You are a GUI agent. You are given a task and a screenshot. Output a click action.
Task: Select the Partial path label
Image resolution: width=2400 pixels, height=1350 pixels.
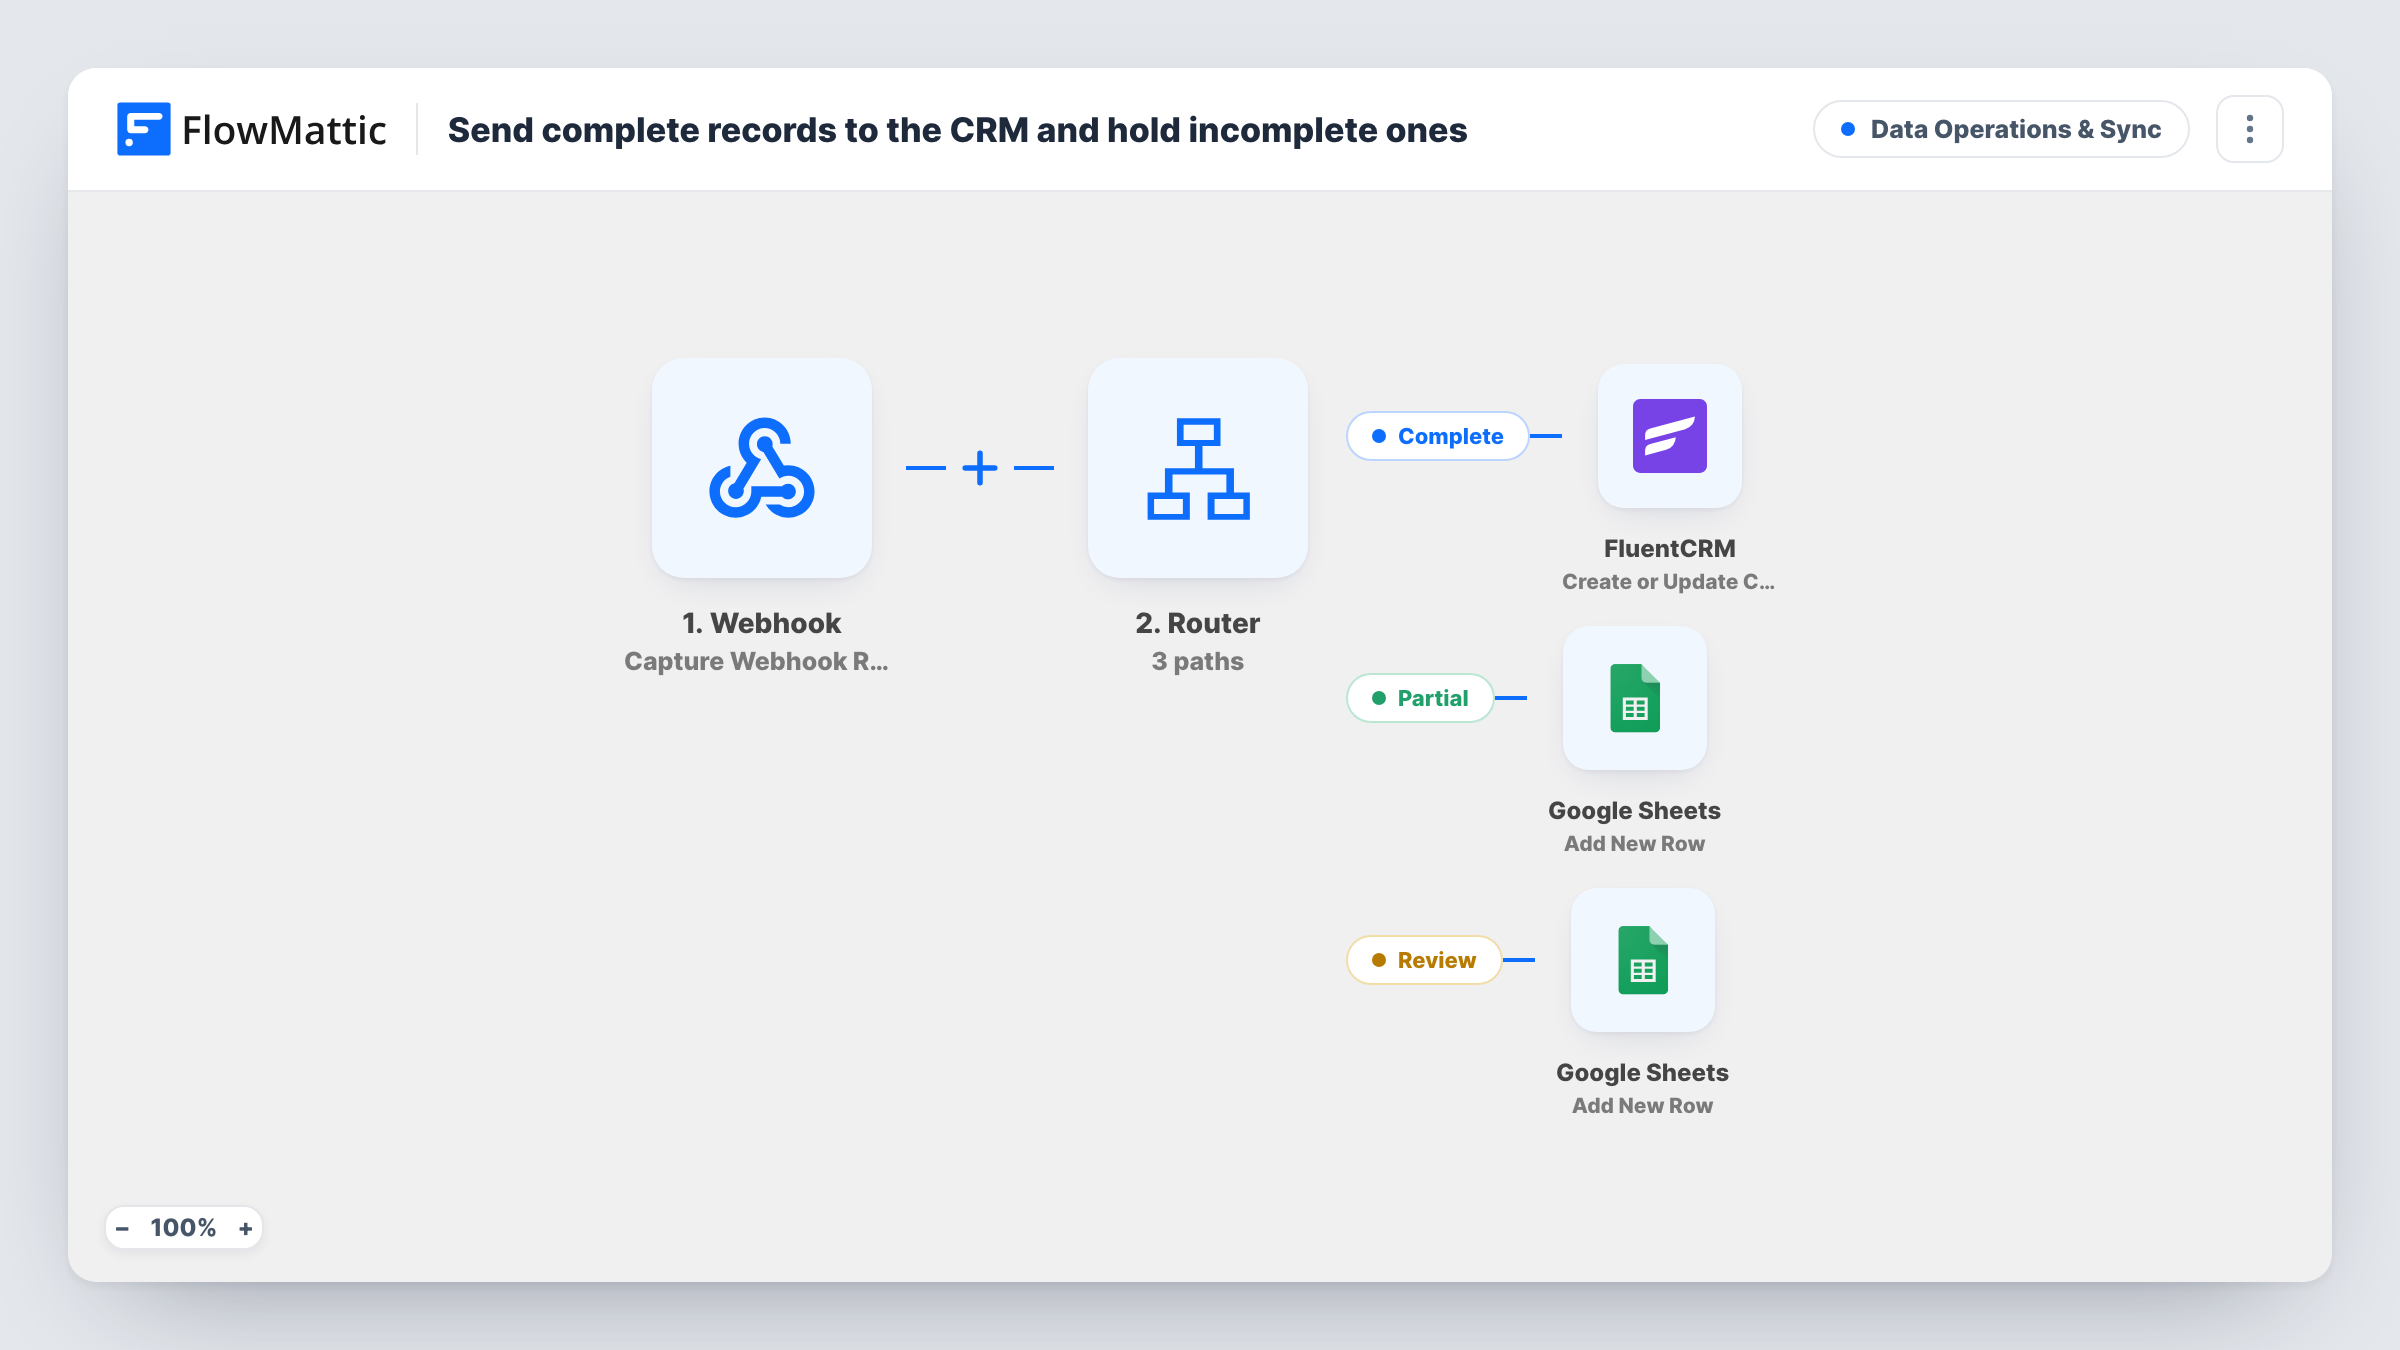pos(1420,698)
